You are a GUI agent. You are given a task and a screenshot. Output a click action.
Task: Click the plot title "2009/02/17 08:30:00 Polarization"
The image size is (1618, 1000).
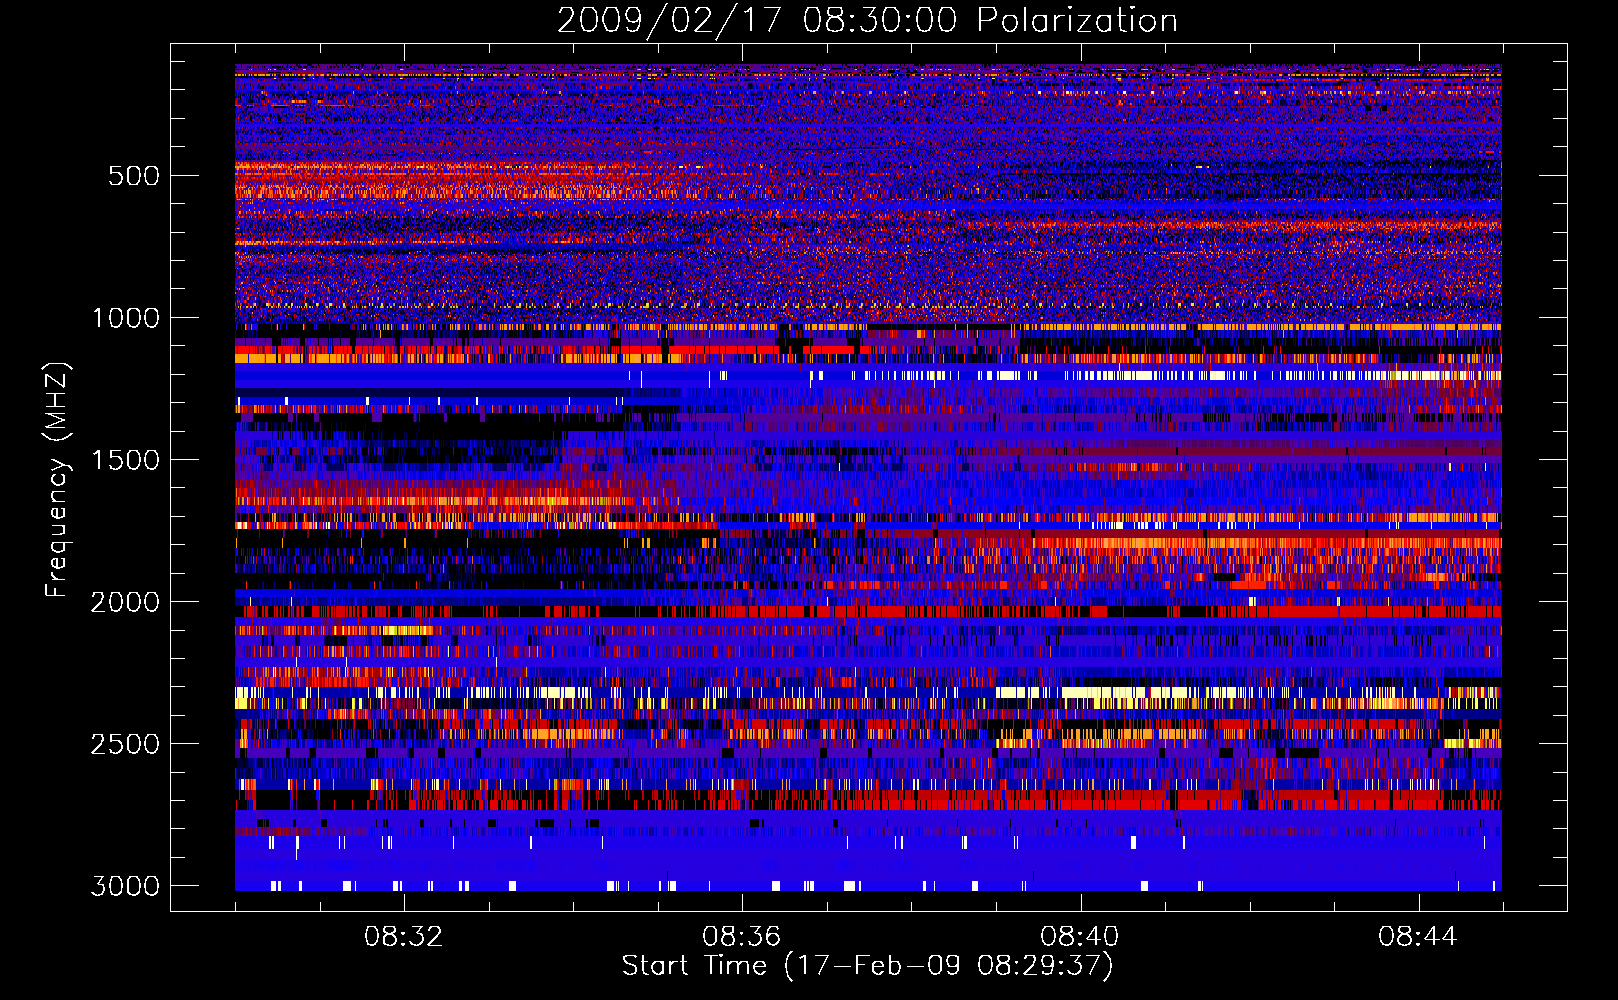pos(867,21)
